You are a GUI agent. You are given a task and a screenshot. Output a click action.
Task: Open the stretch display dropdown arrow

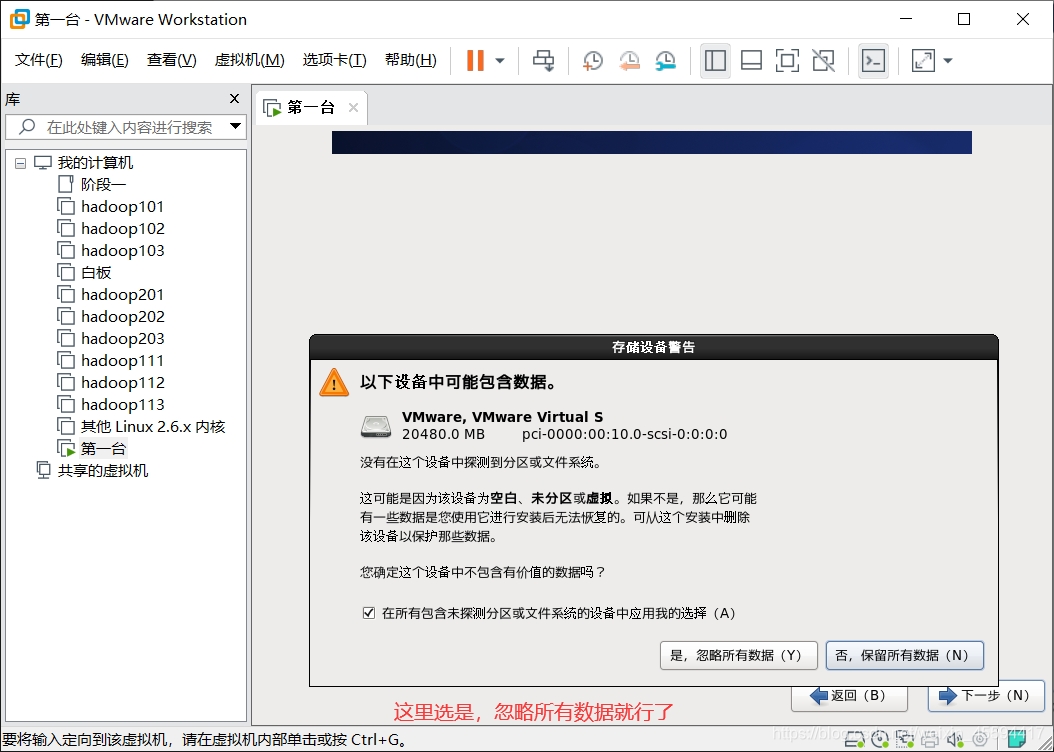[x=948, y=60]
